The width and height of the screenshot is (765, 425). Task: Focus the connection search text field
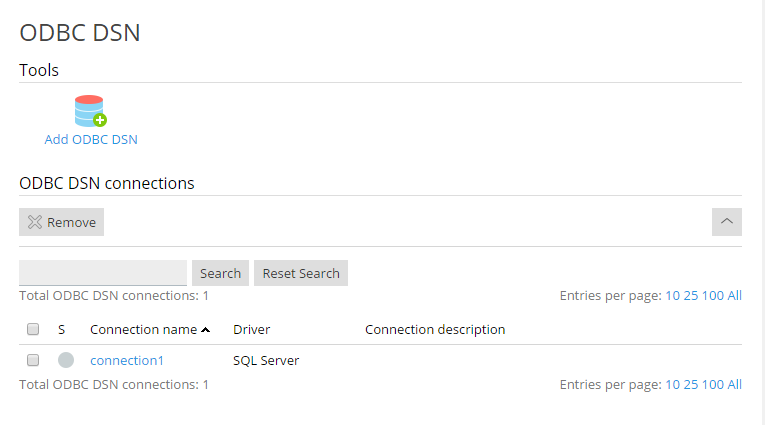coord(103,273)
